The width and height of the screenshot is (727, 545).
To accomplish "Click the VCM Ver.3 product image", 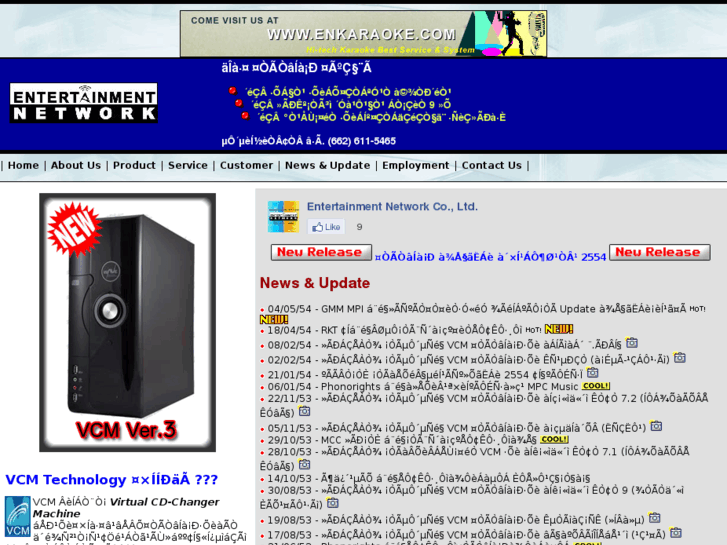I will pos(128,322).
